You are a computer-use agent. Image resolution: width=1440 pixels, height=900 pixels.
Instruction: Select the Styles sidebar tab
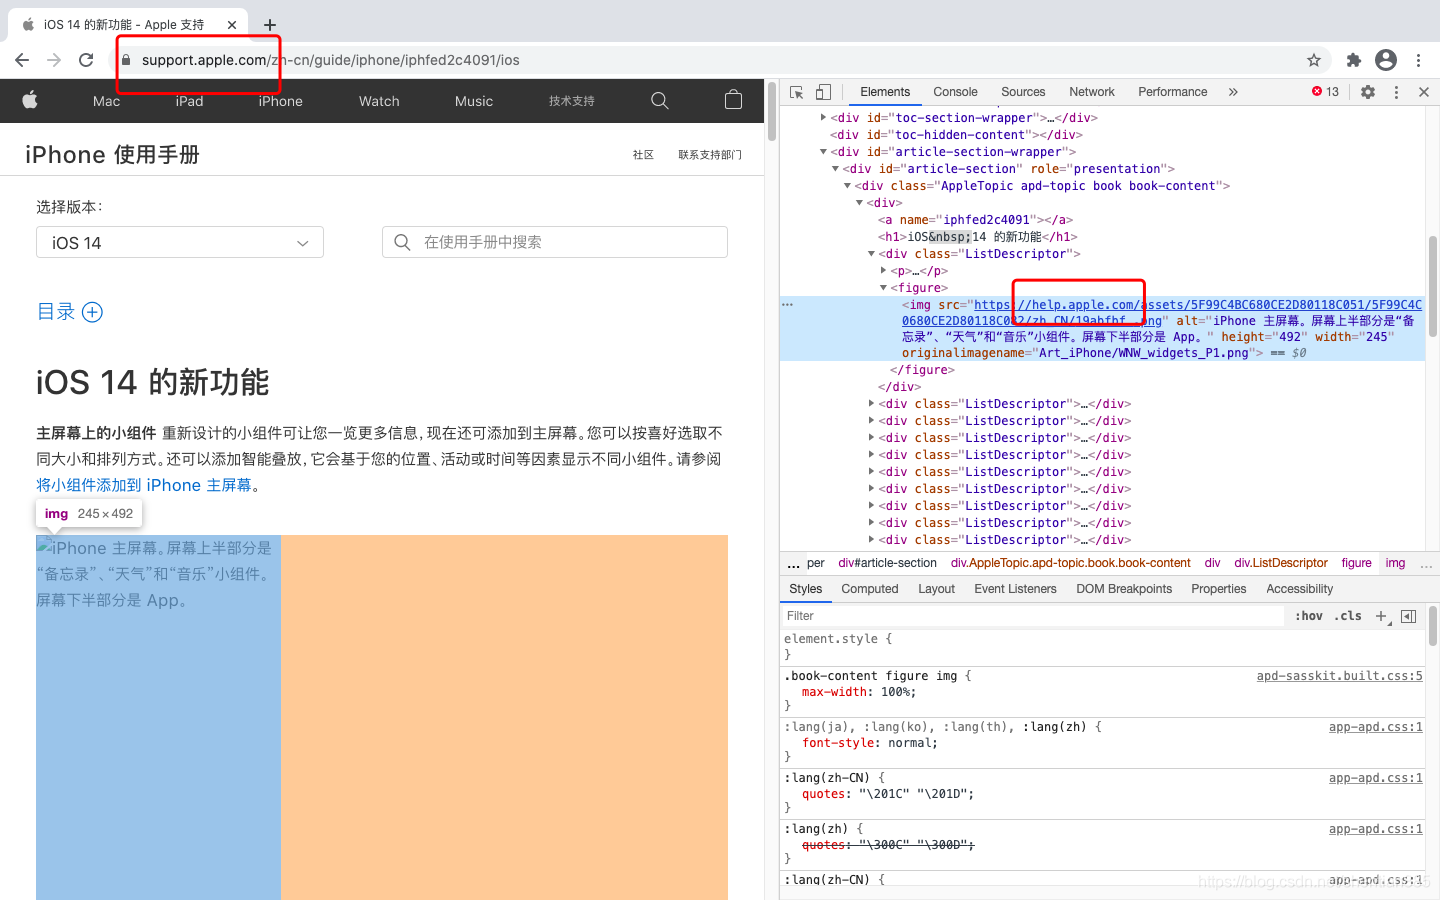point(805,589)
